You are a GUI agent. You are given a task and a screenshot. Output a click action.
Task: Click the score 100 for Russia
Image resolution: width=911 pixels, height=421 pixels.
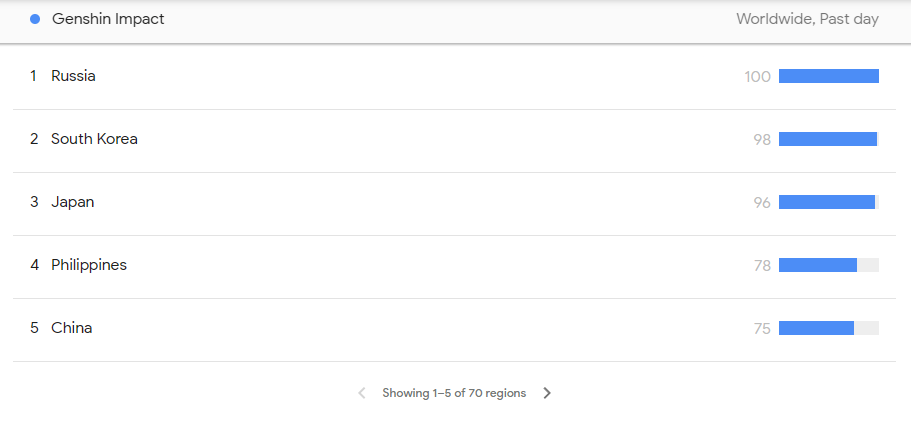click(x=757, y=76)
